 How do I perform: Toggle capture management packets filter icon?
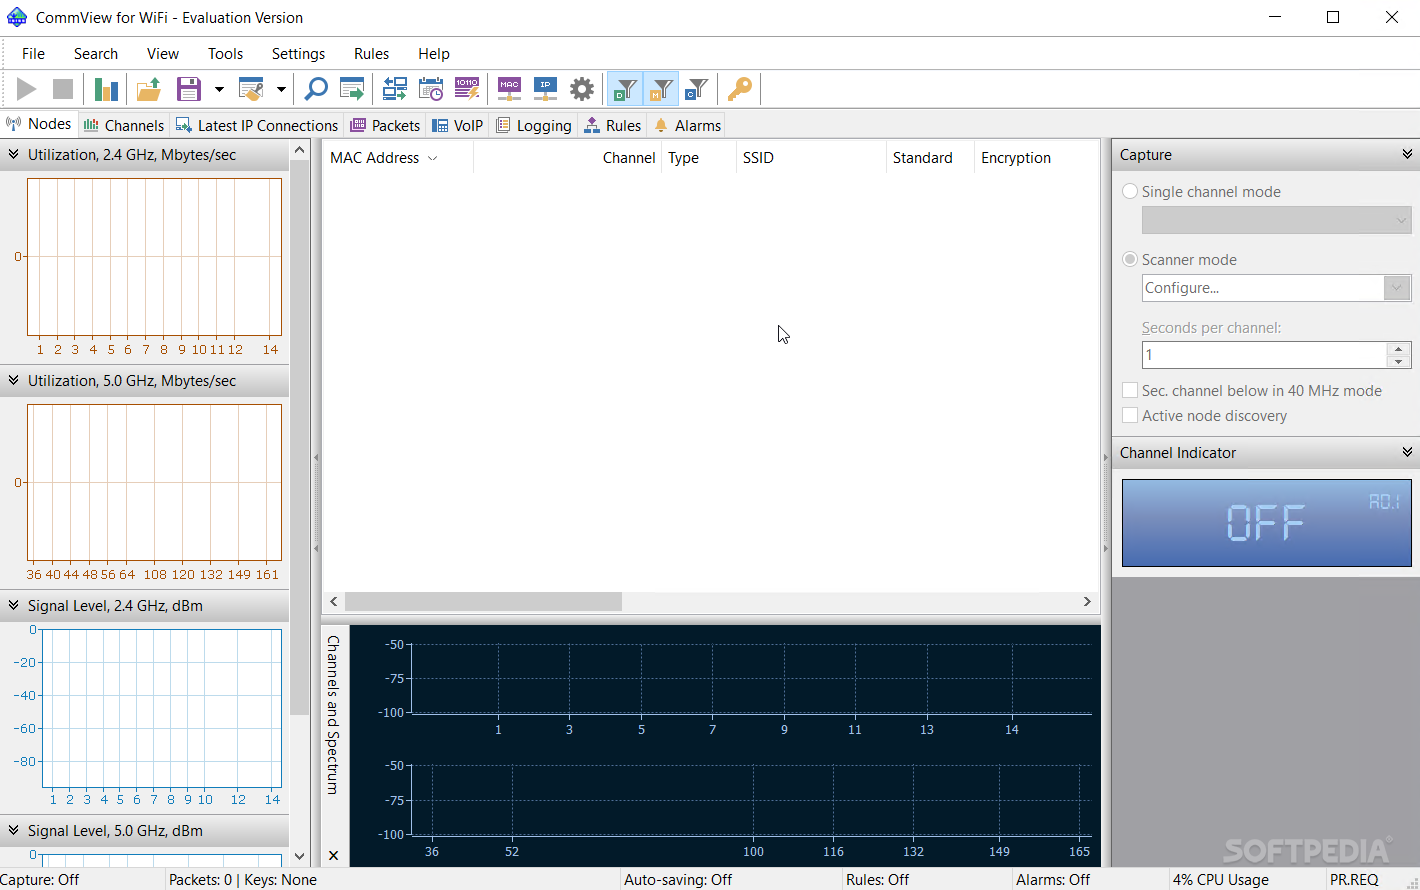pyautogui.click(x=661, y=89)
